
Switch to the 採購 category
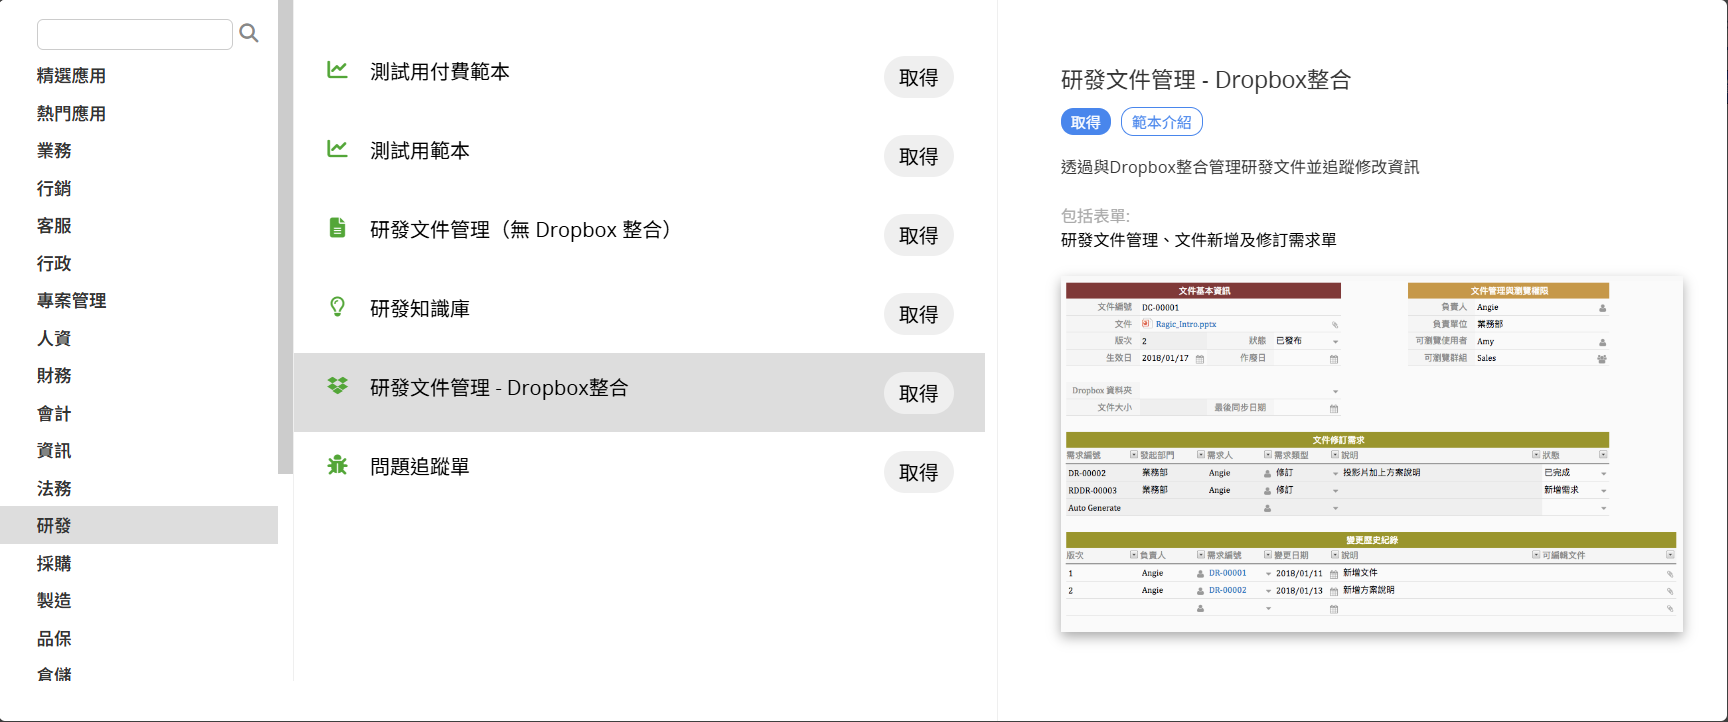coord(54,564)
